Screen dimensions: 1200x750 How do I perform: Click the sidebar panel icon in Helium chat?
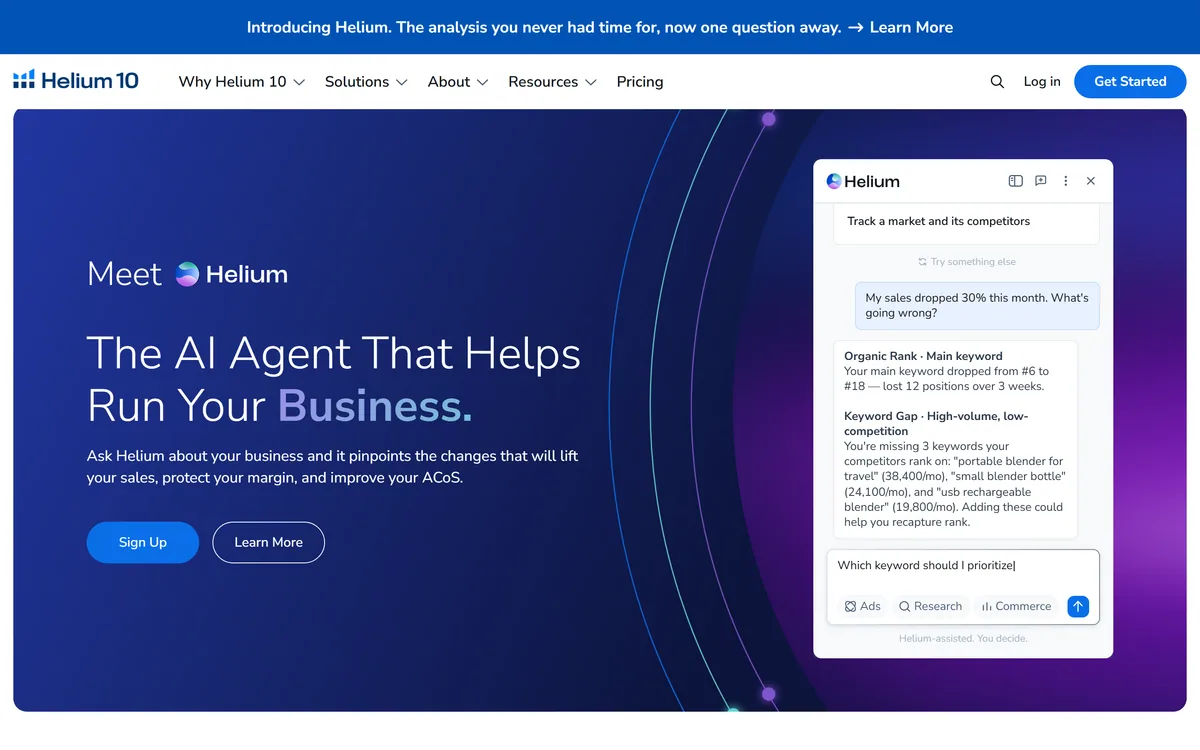pos(1015,181)
